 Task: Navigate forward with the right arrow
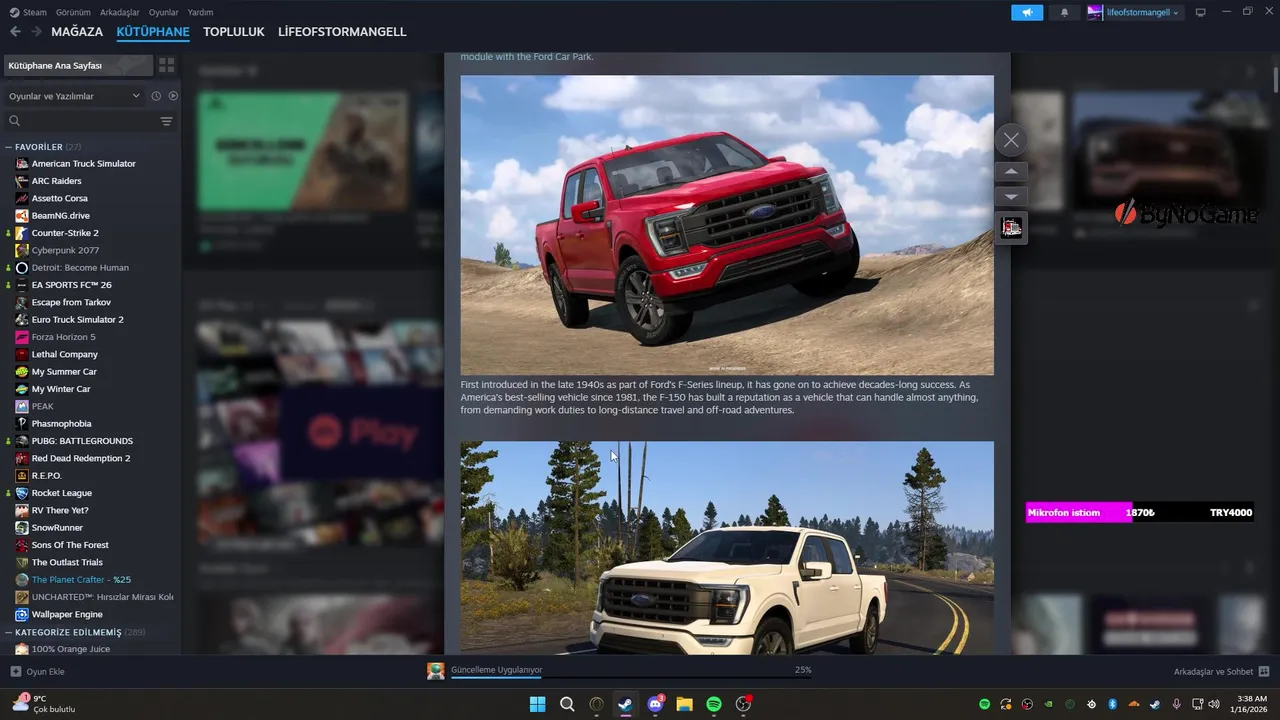(36, 32)
